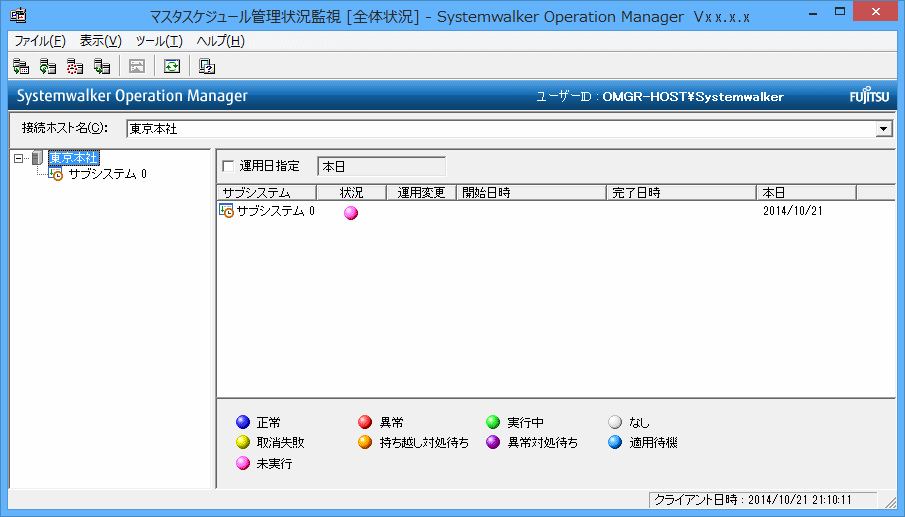This screenshot has width=905, height=517.
Task: Open the 表示(V) menu
Action: point(100,41)
